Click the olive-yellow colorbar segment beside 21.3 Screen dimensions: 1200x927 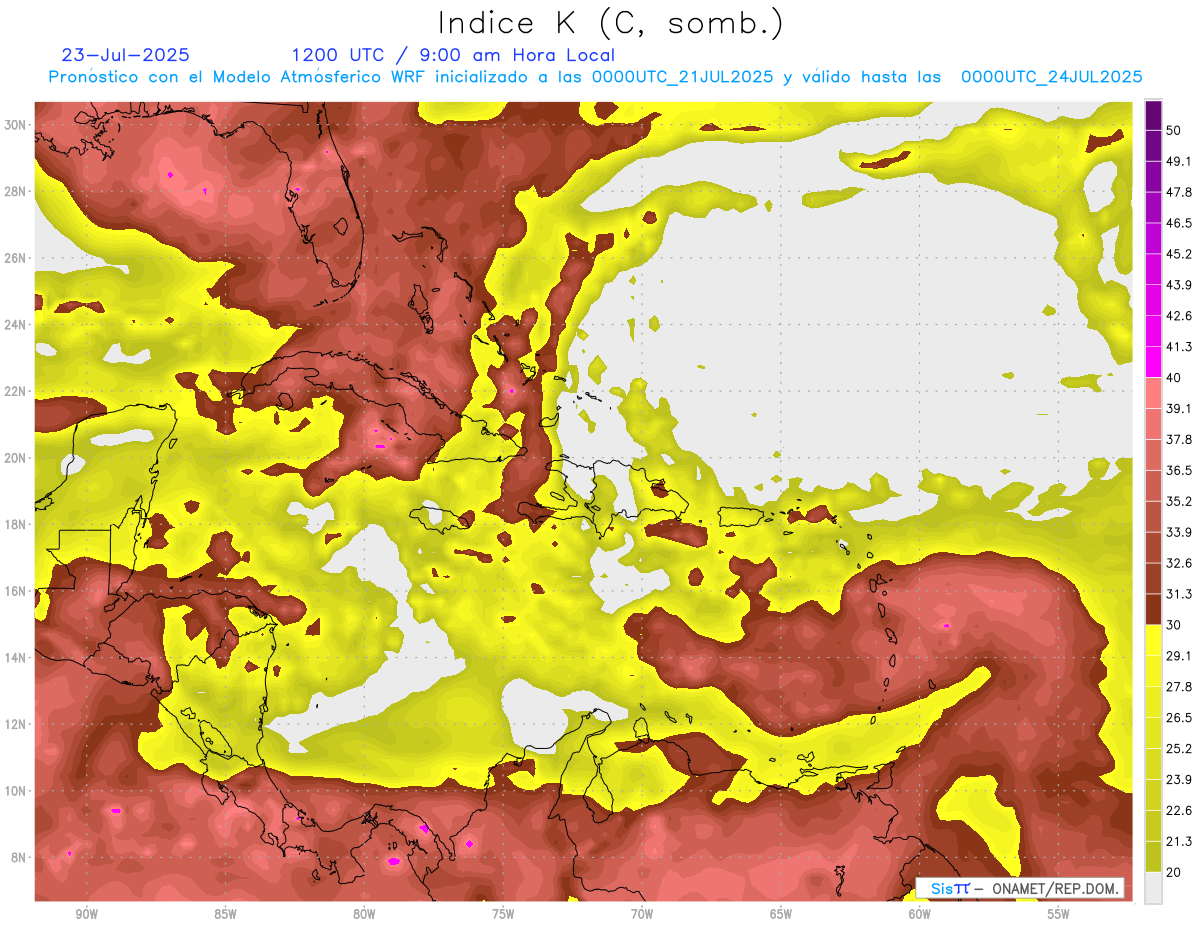[1153, 857]
